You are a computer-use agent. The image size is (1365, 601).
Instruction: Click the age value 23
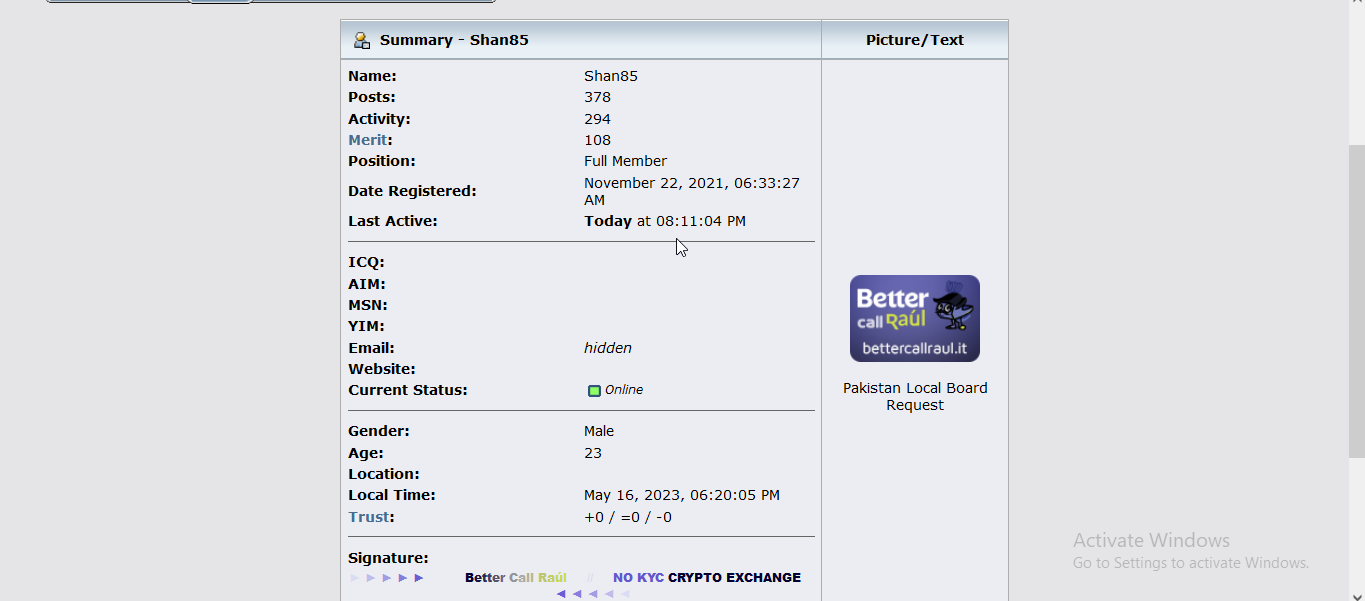point(593,453)
